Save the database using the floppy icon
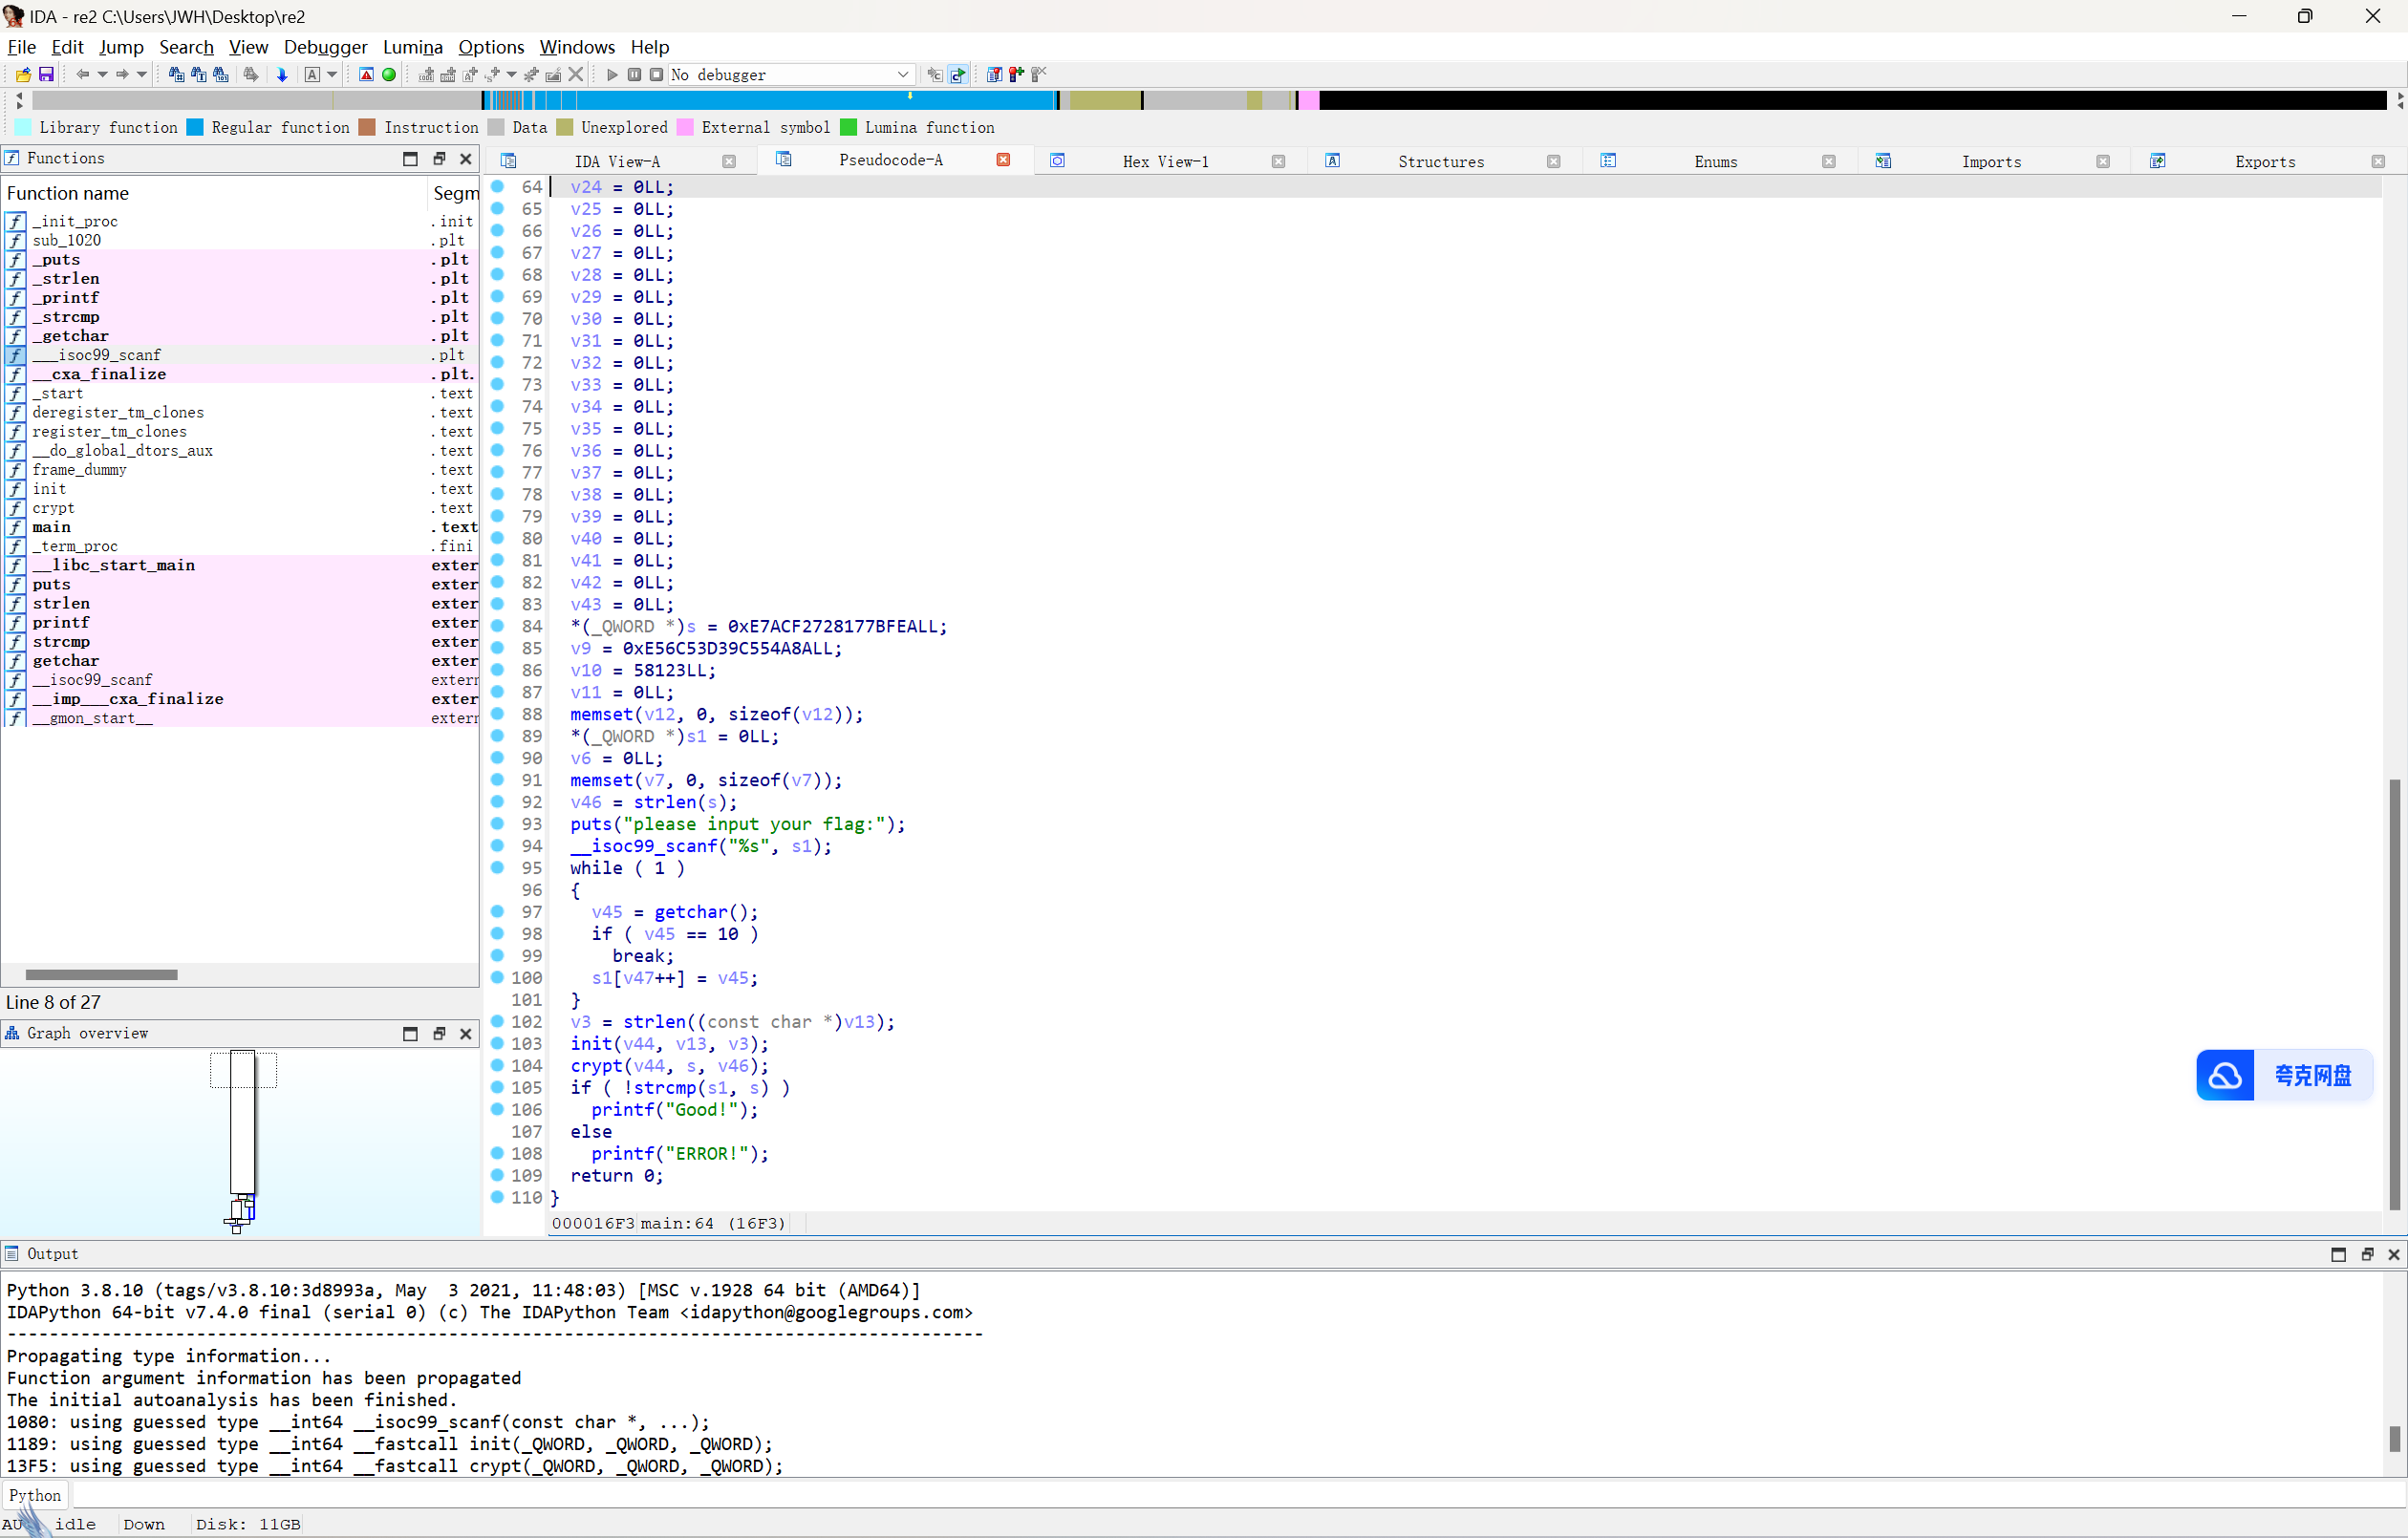Viewport: 2408px width, 1538px height. [x=46, y=75]
